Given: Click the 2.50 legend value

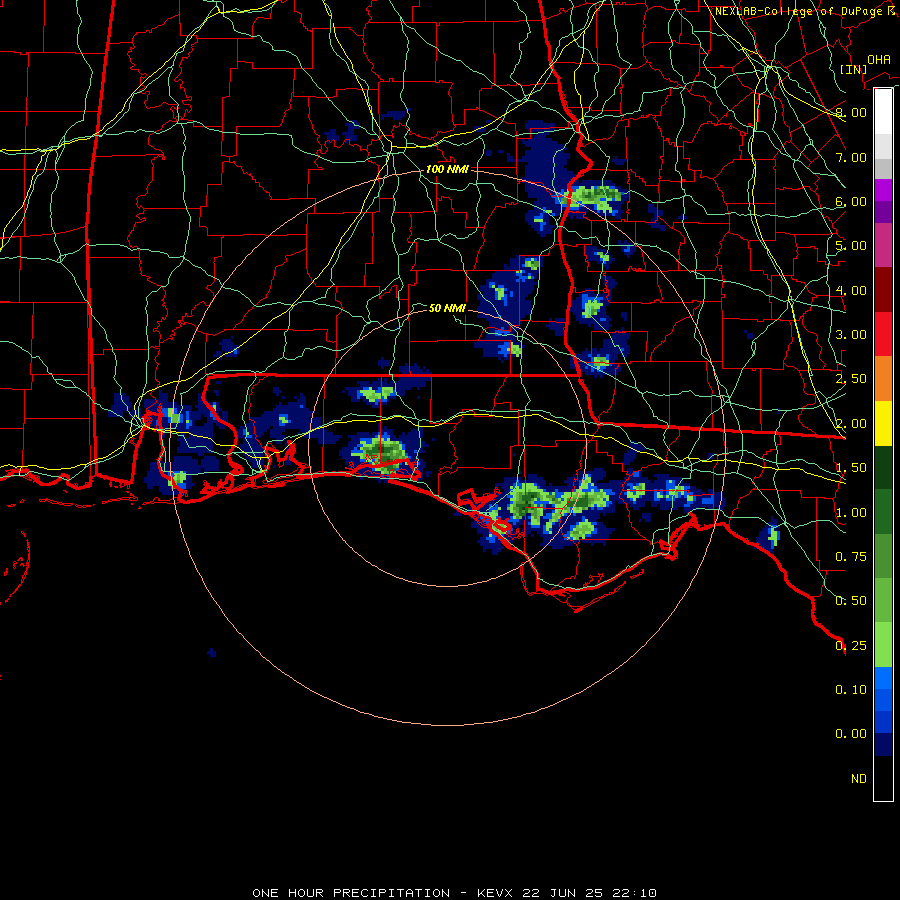Looking at the screenshot, I should pyautogui.click(x=851, y=379).
